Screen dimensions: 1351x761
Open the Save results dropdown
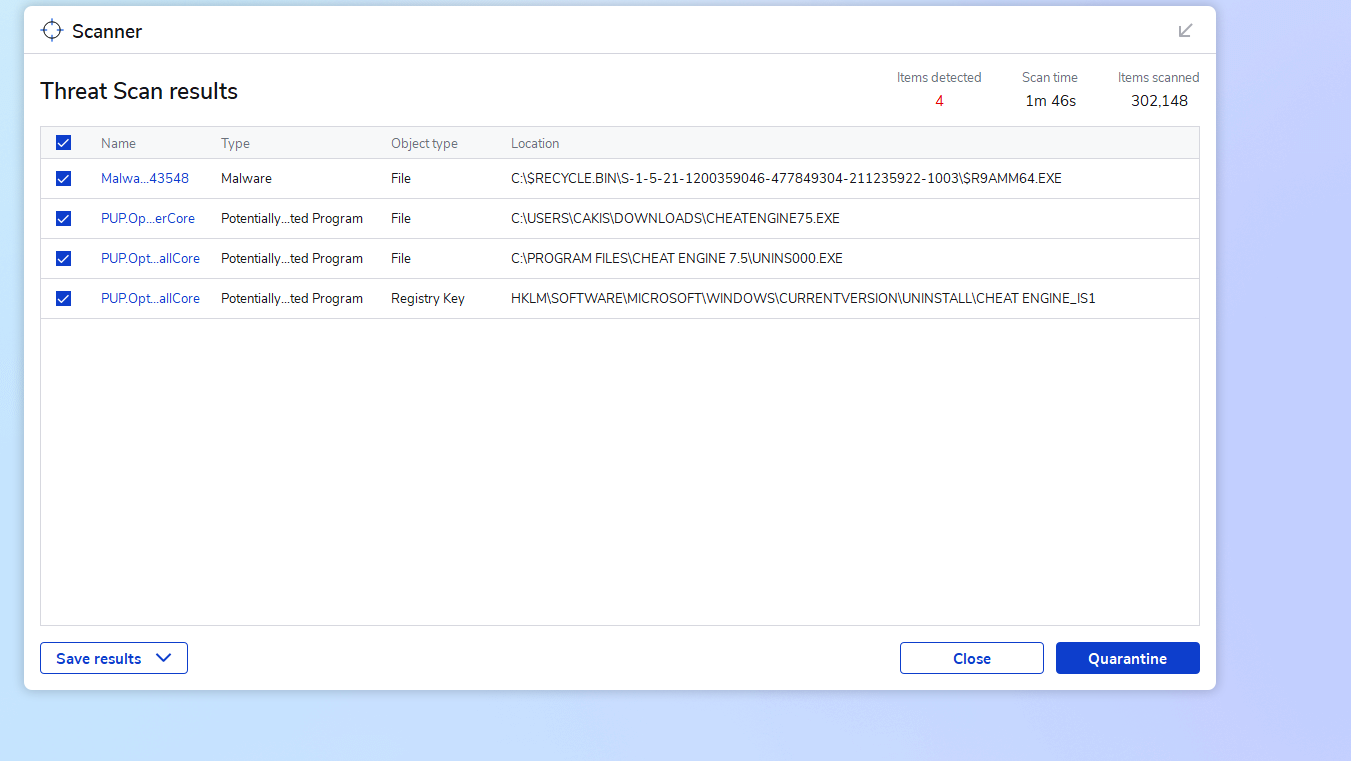114,658
